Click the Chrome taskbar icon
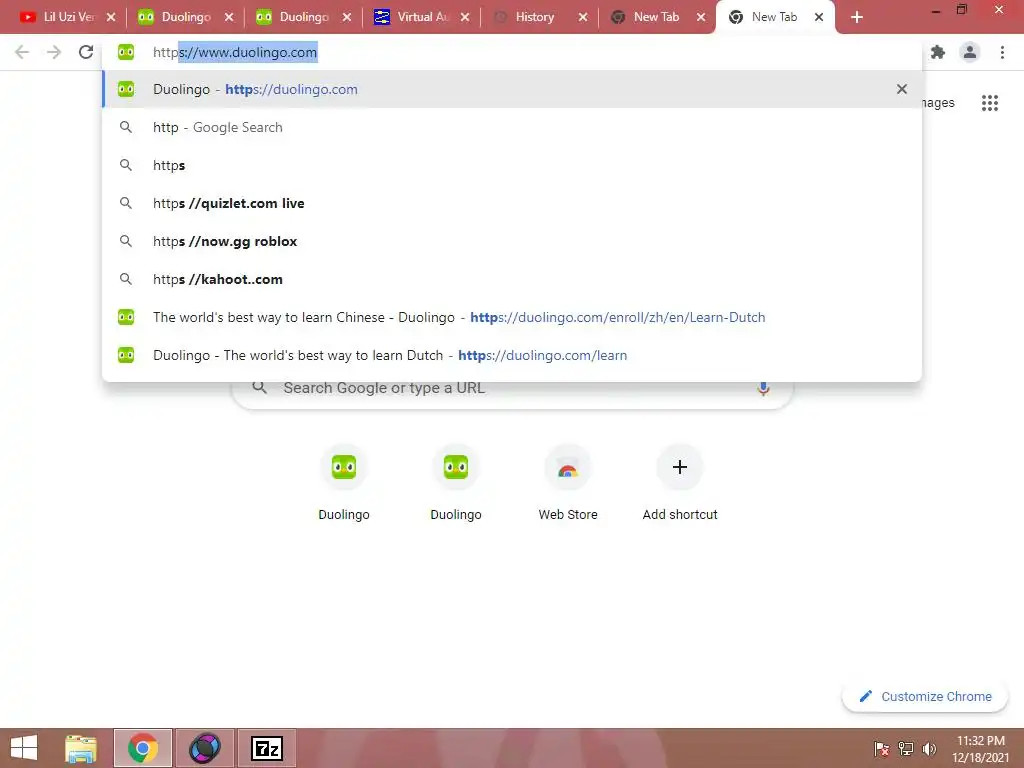This screenshot has height=768, width=1024. (x=143, y=748)
